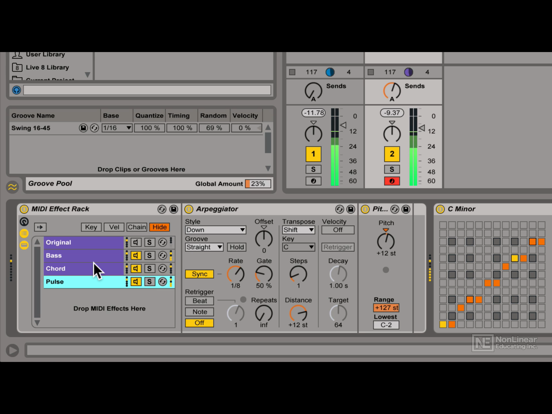Set Retrigger to Beat
552x414 pixels.
(x=199, y=301)
